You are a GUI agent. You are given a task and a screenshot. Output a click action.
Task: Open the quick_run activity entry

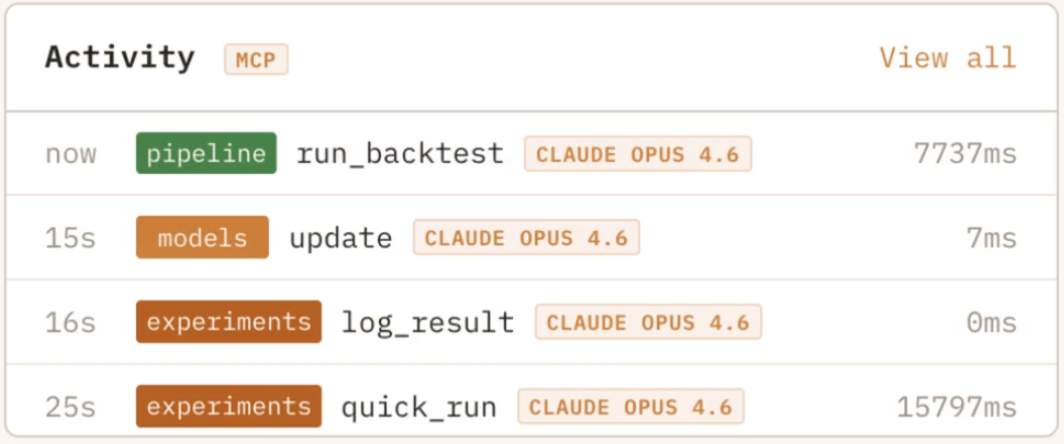419,407
